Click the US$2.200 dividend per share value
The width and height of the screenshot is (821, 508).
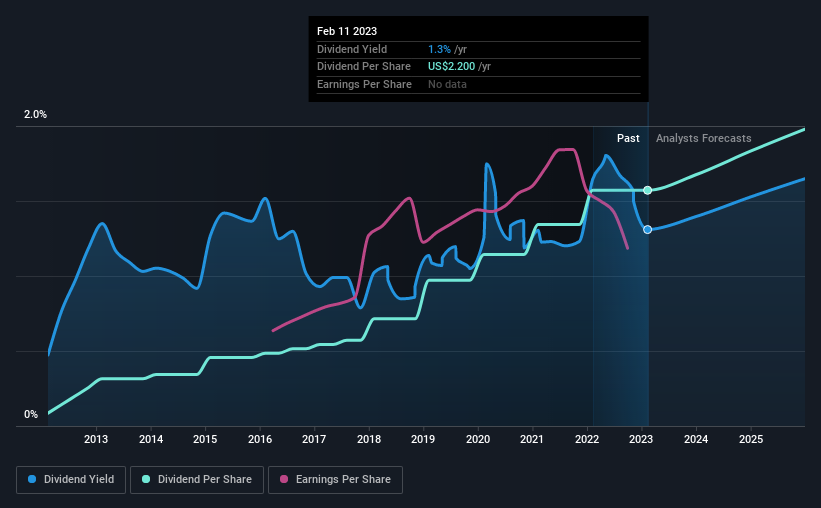coord(451,67)
